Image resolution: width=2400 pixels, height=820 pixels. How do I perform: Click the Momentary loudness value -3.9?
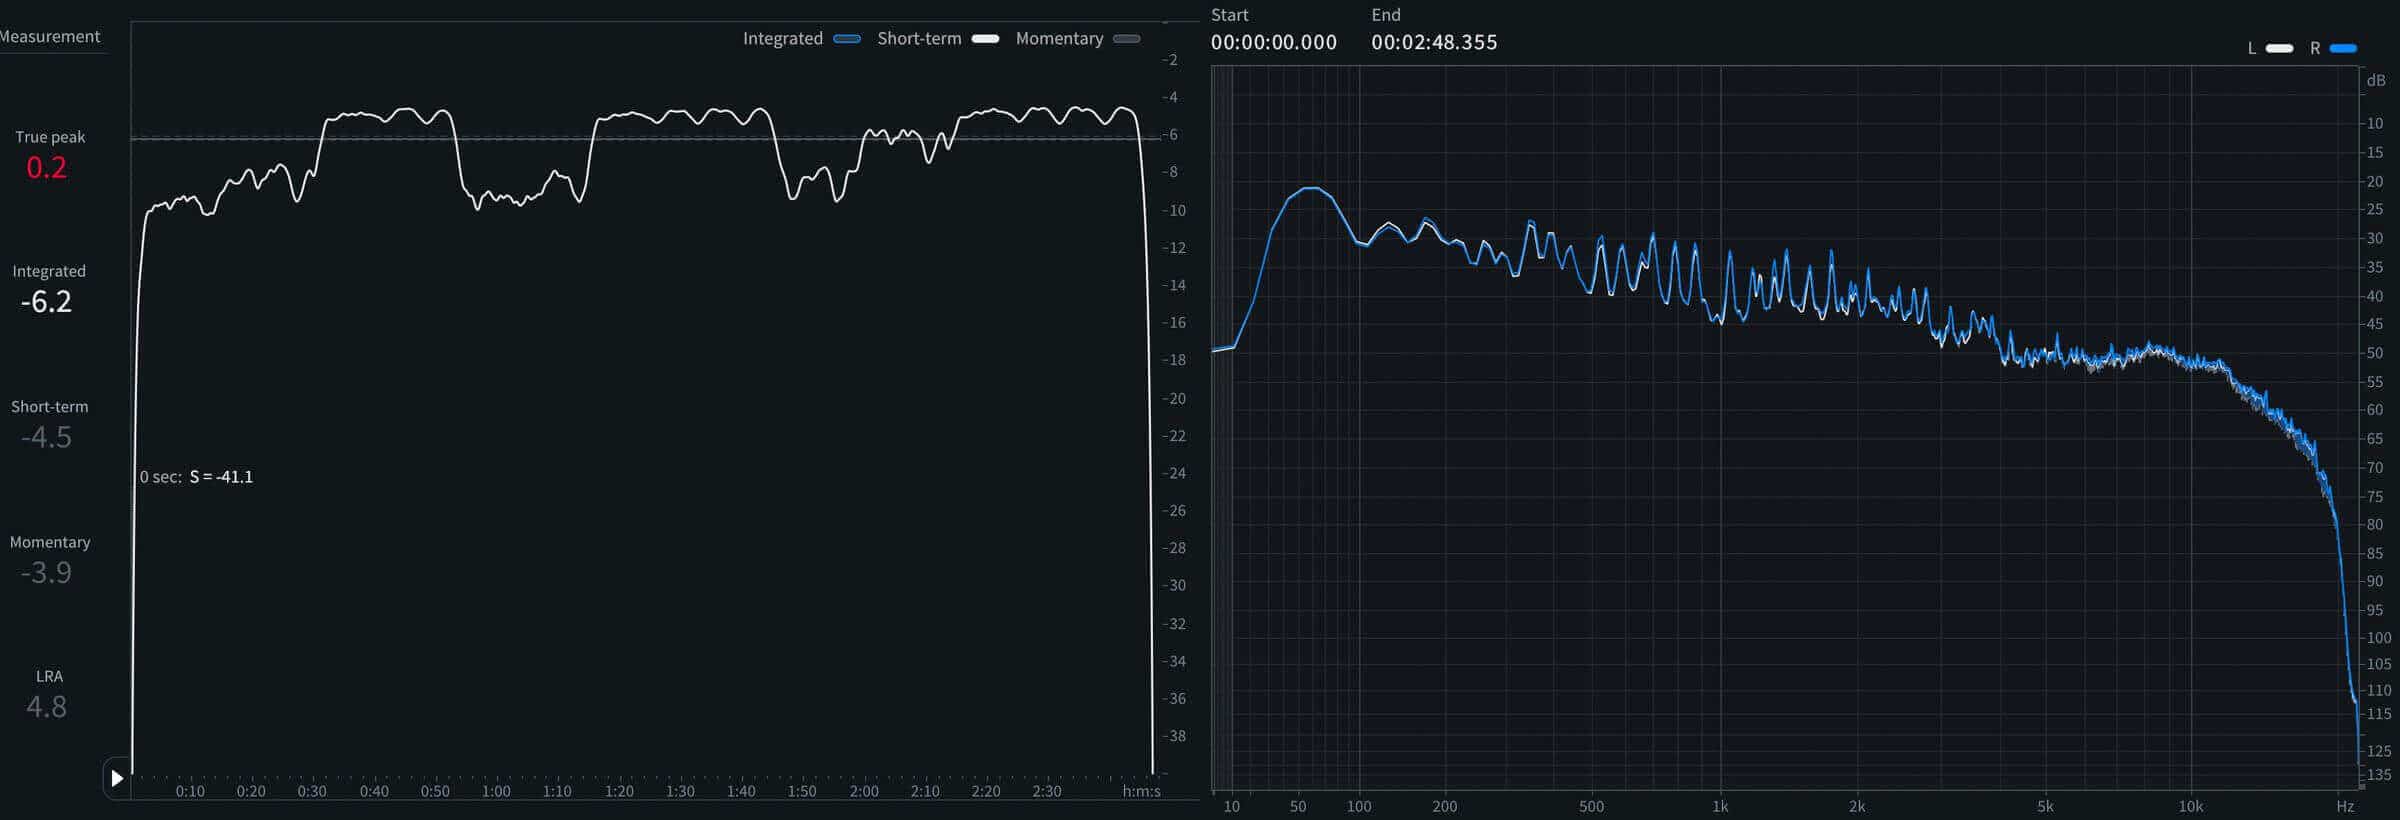pyautogui.click(x=47, y=572)
